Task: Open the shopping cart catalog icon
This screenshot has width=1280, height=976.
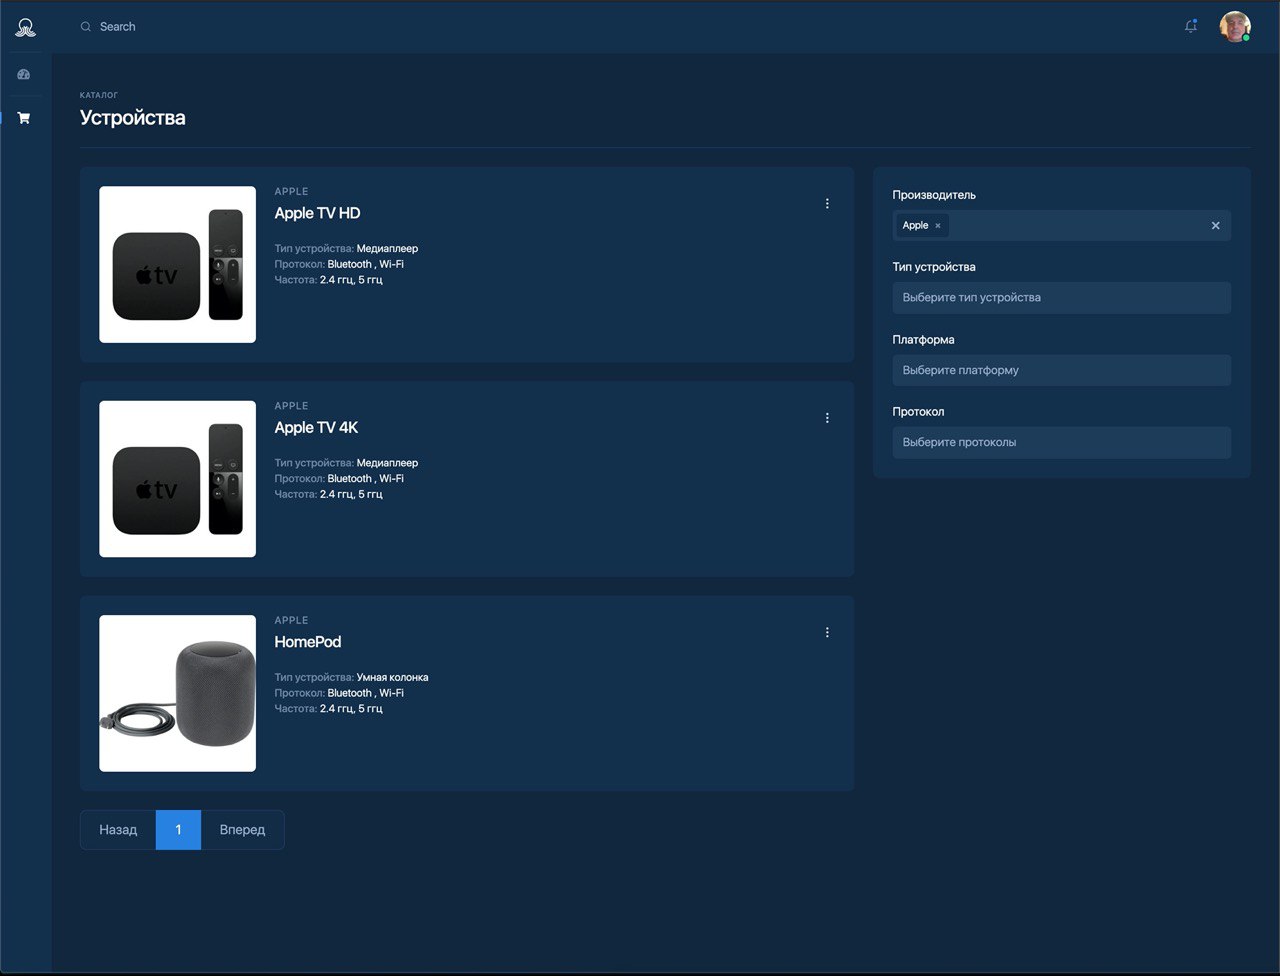Action: coord(24,118)
